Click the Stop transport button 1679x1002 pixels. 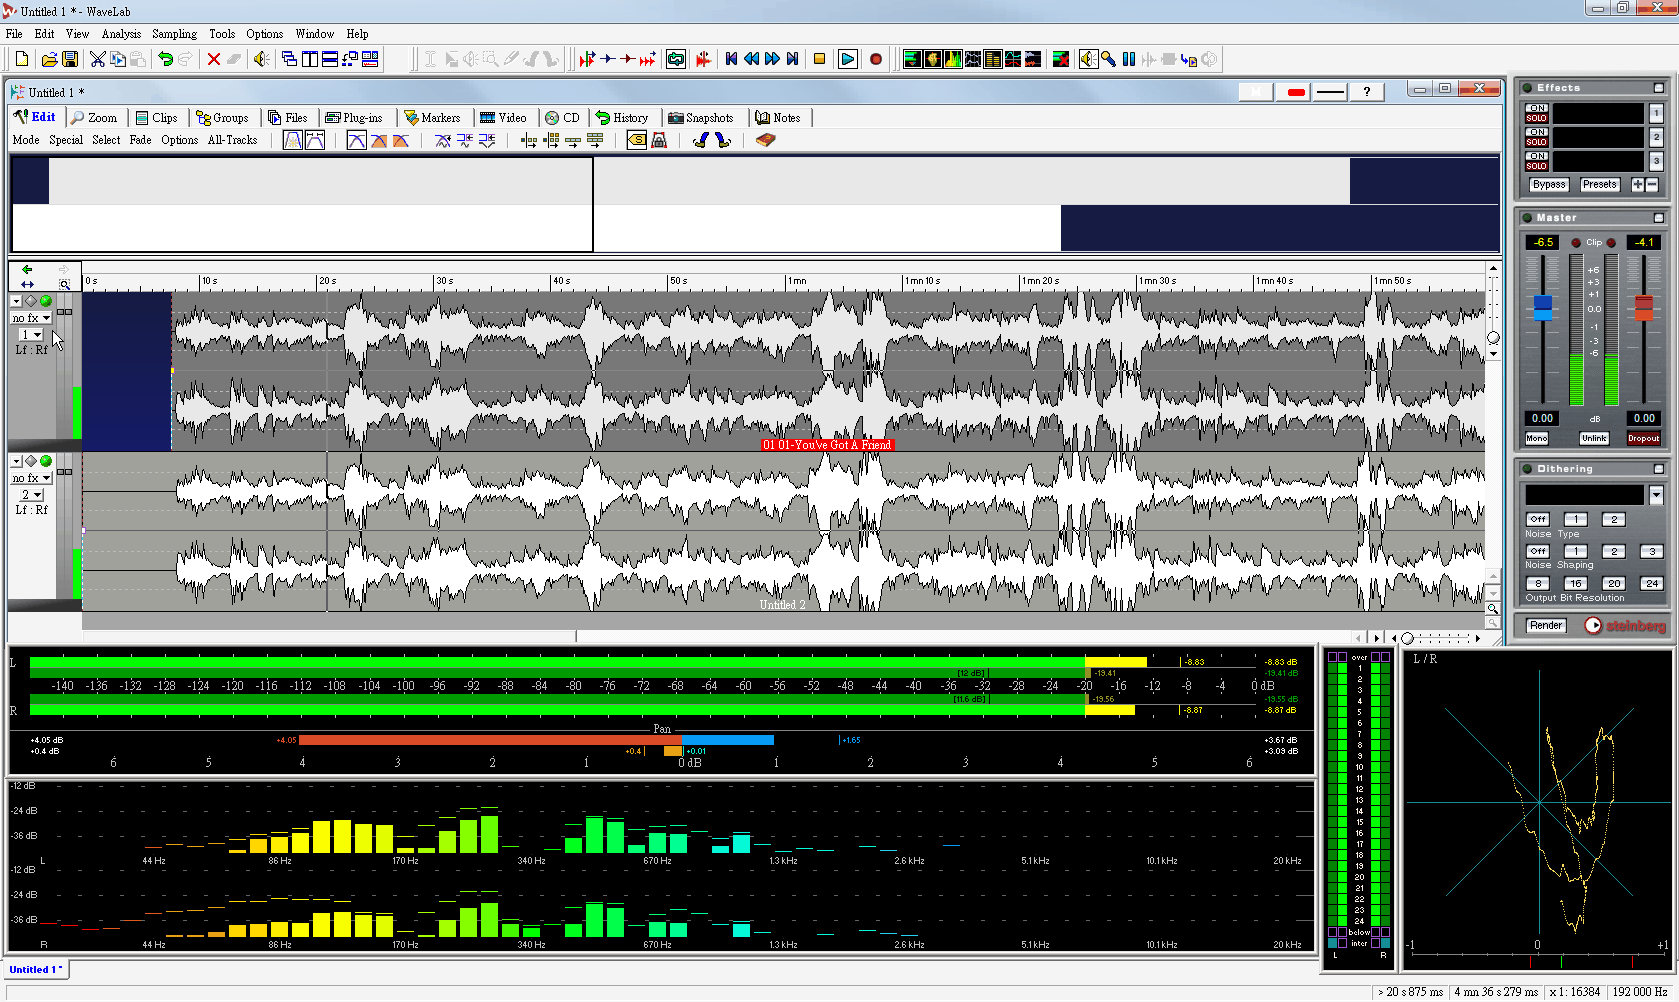pos(819,59)
